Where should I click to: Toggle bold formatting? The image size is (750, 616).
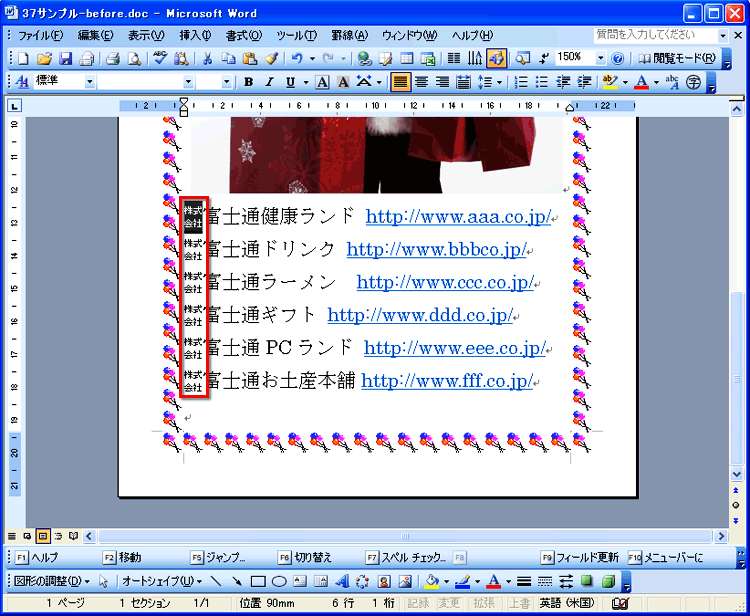pyautogui.click(x=248, y=82)
